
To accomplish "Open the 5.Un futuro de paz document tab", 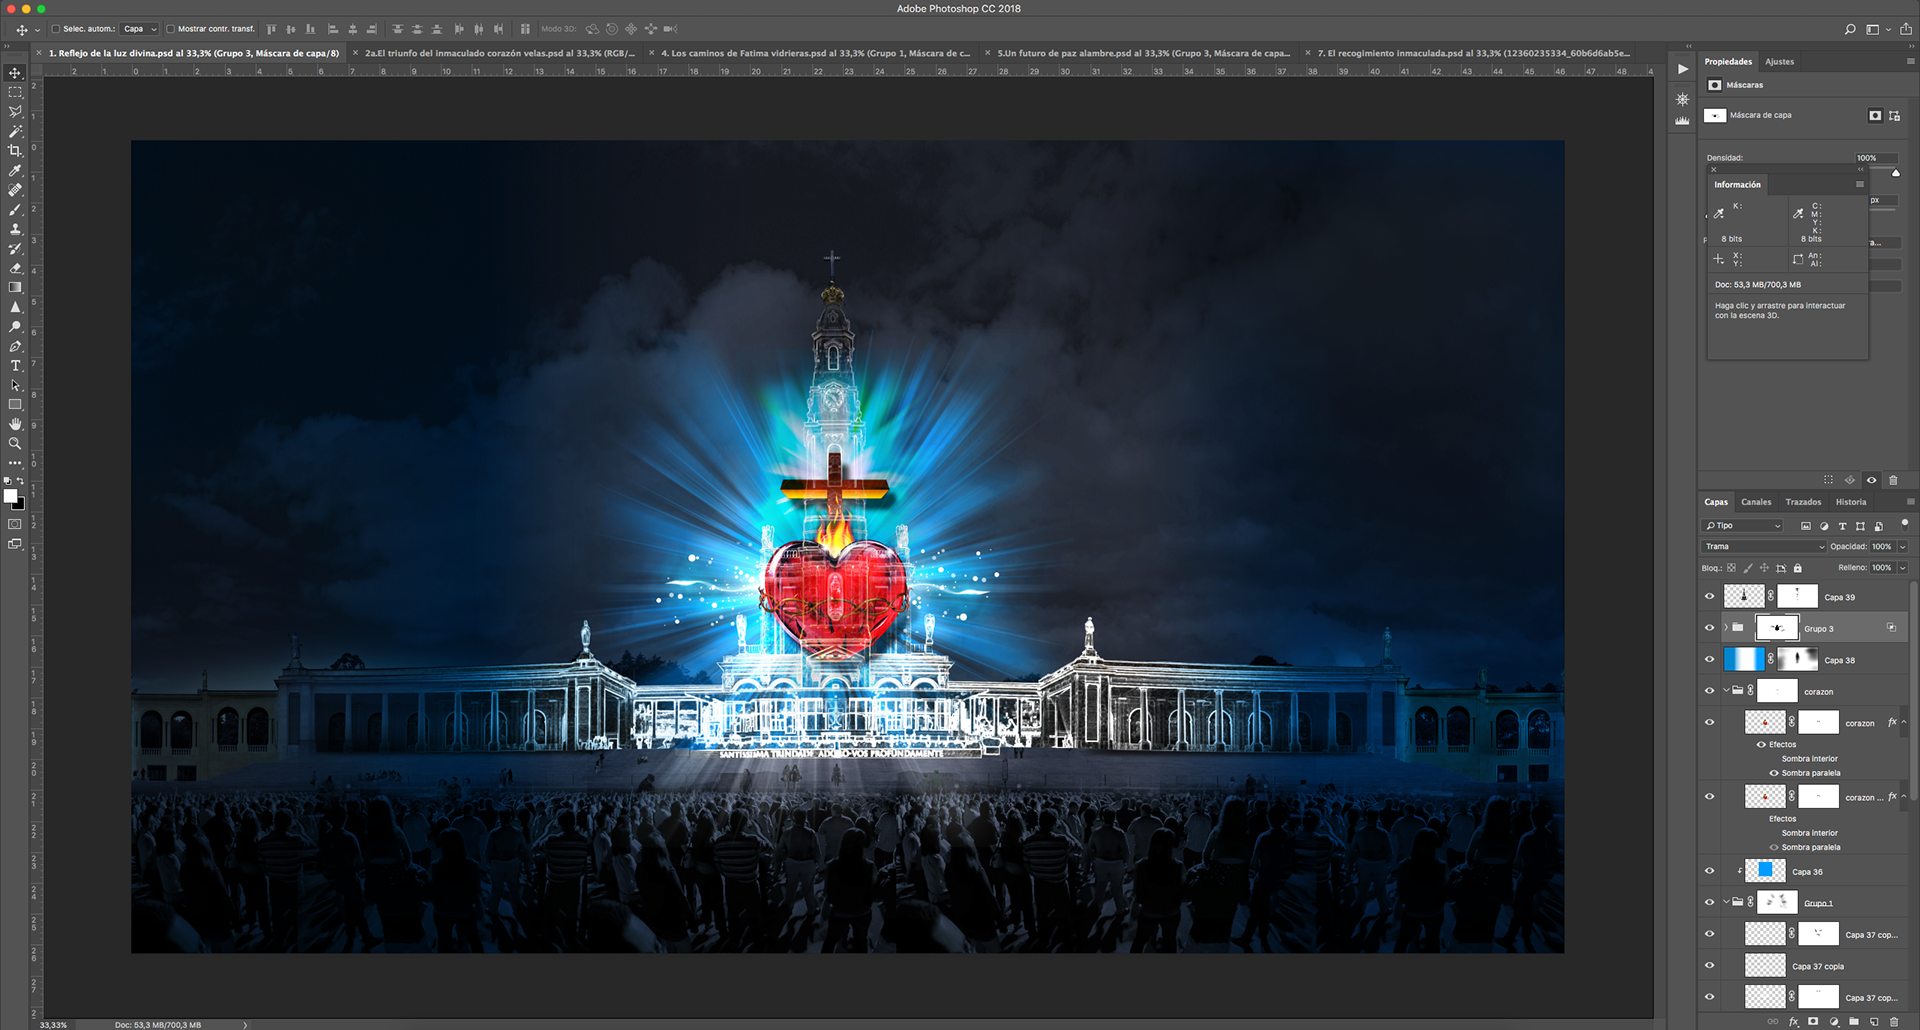I will (1144, 53).
